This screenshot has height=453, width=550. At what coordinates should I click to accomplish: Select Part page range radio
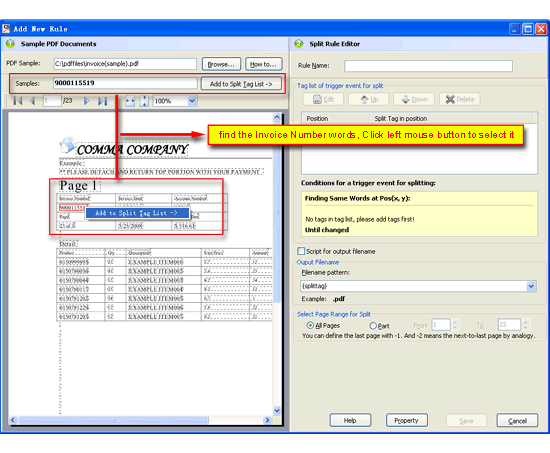373,326
